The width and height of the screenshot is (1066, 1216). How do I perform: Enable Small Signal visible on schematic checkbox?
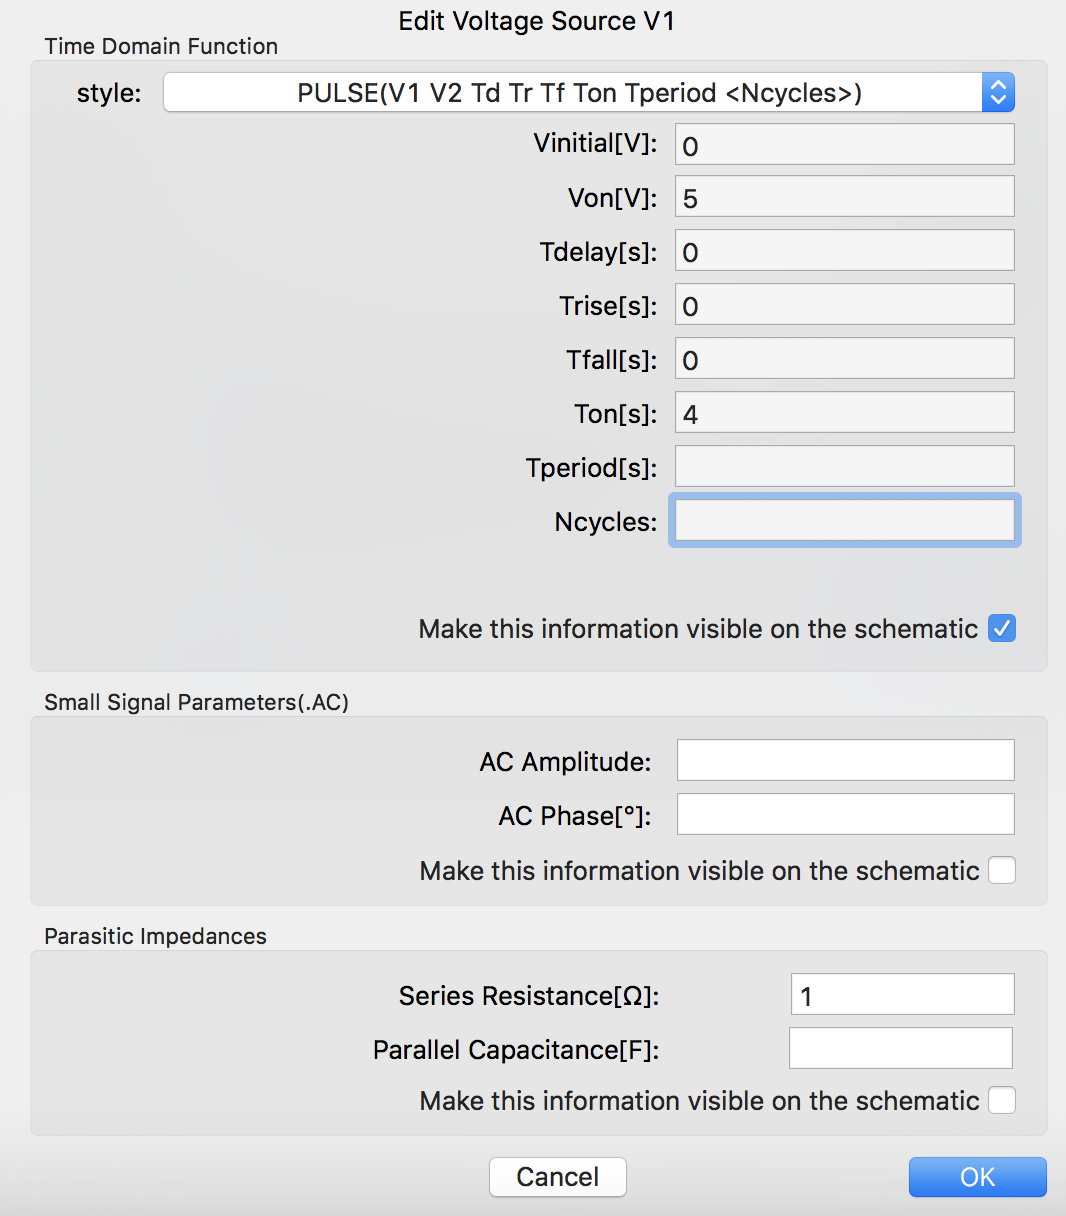tap(1002, 871)
